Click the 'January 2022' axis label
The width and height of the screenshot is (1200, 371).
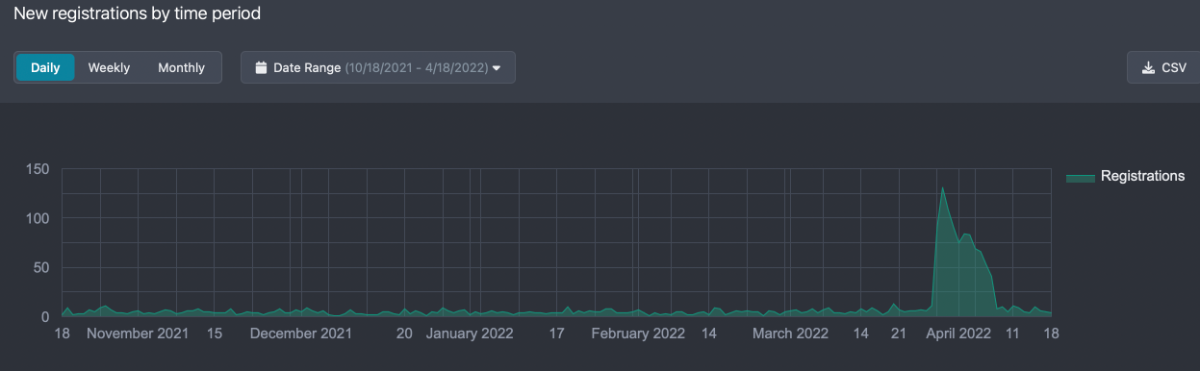469,334
